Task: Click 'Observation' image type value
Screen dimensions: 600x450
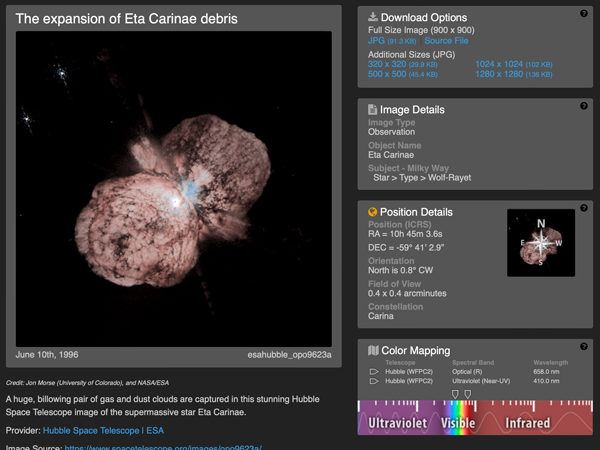Action: 391,132
